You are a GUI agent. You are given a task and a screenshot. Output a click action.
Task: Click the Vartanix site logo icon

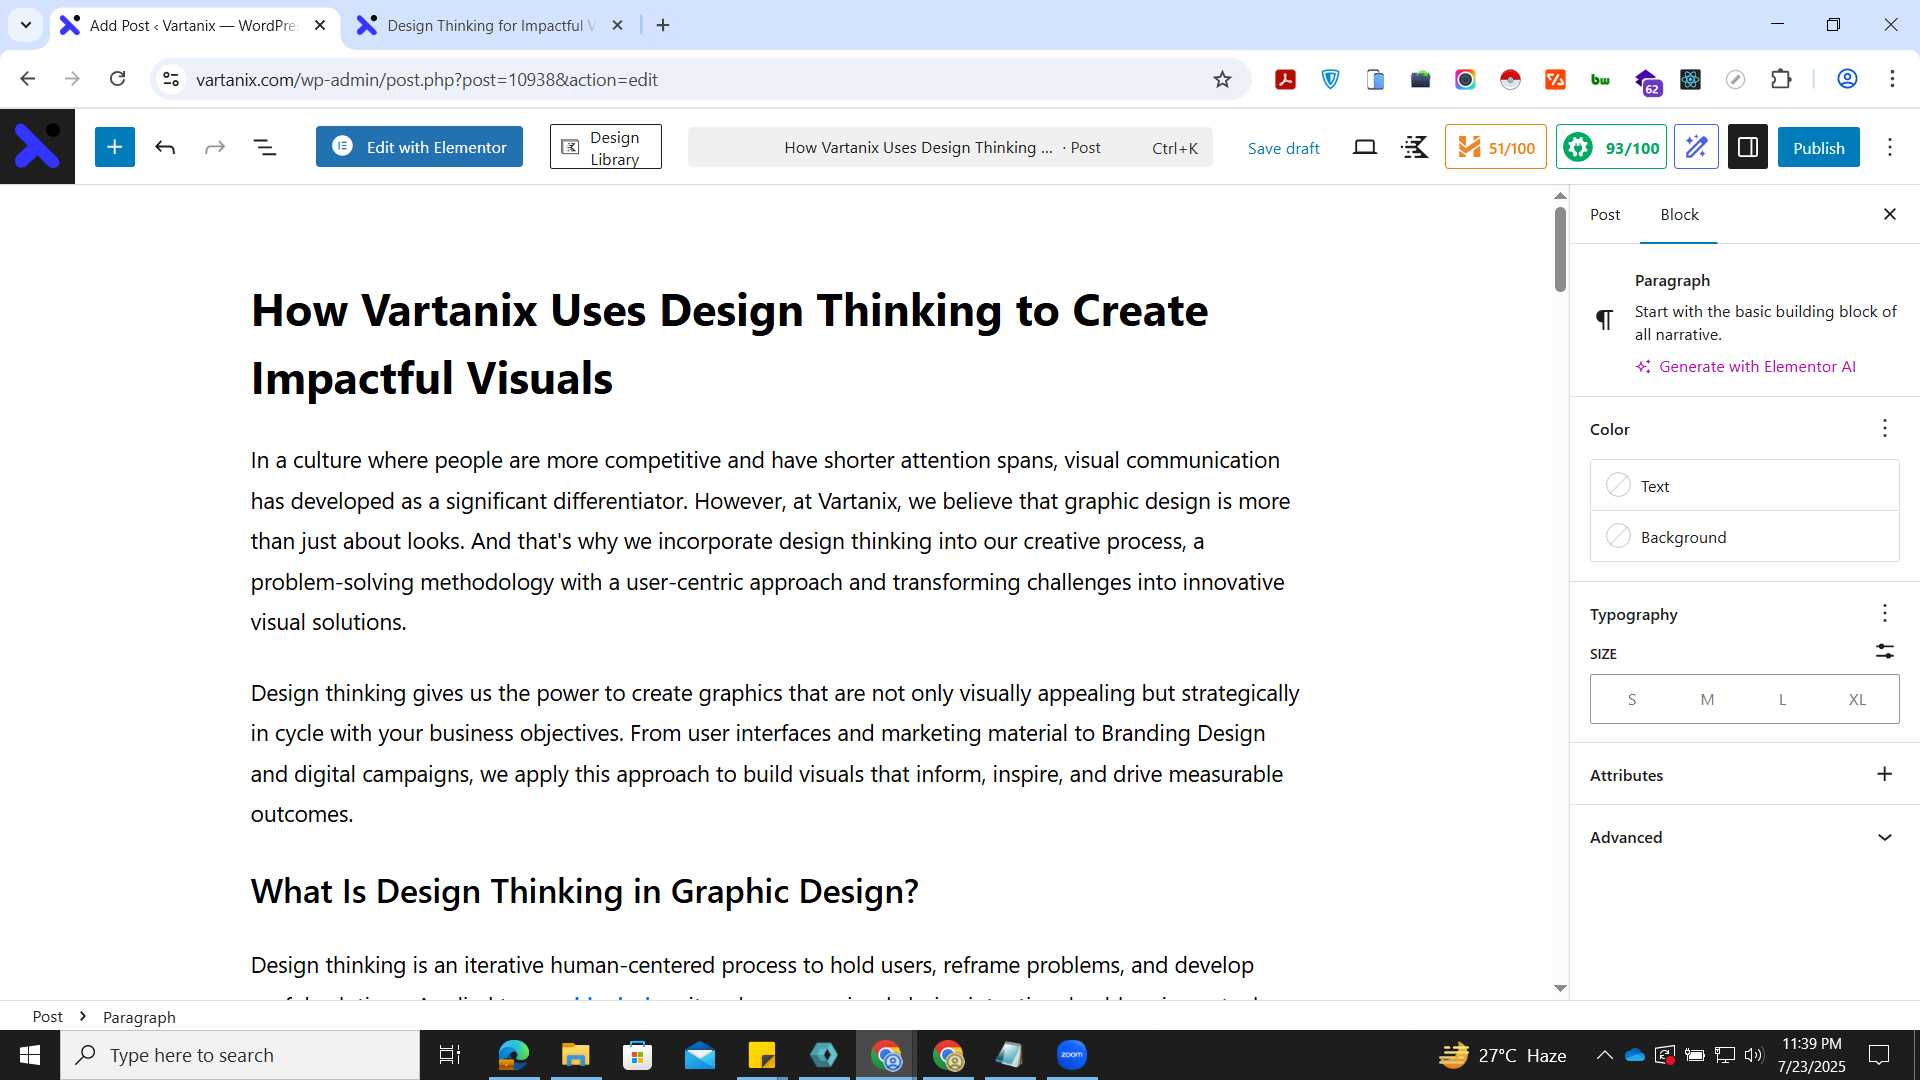click(37, 147)
